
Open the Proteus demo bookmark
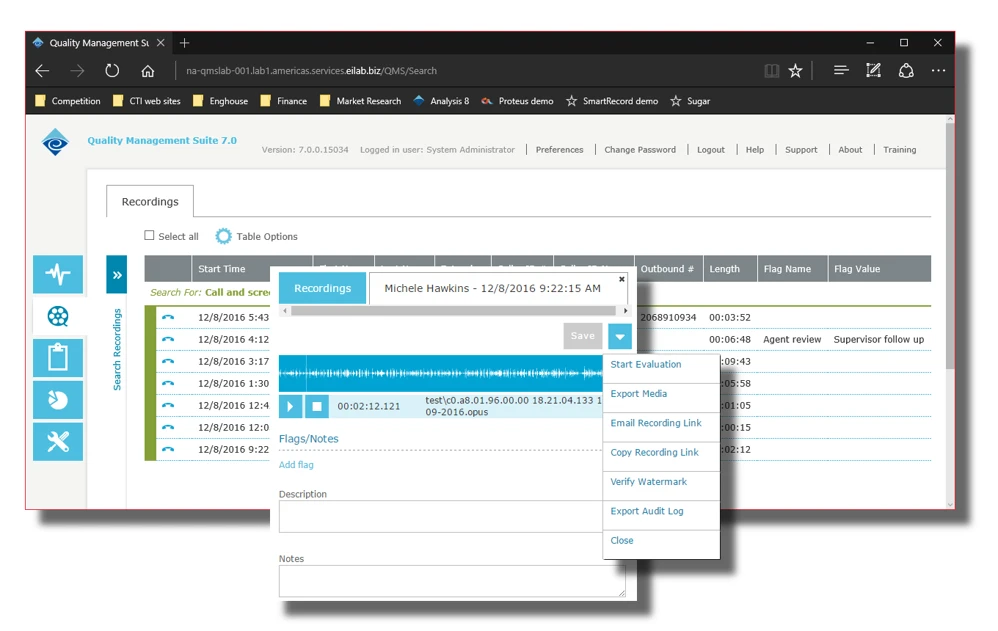(x=517, y=101)
